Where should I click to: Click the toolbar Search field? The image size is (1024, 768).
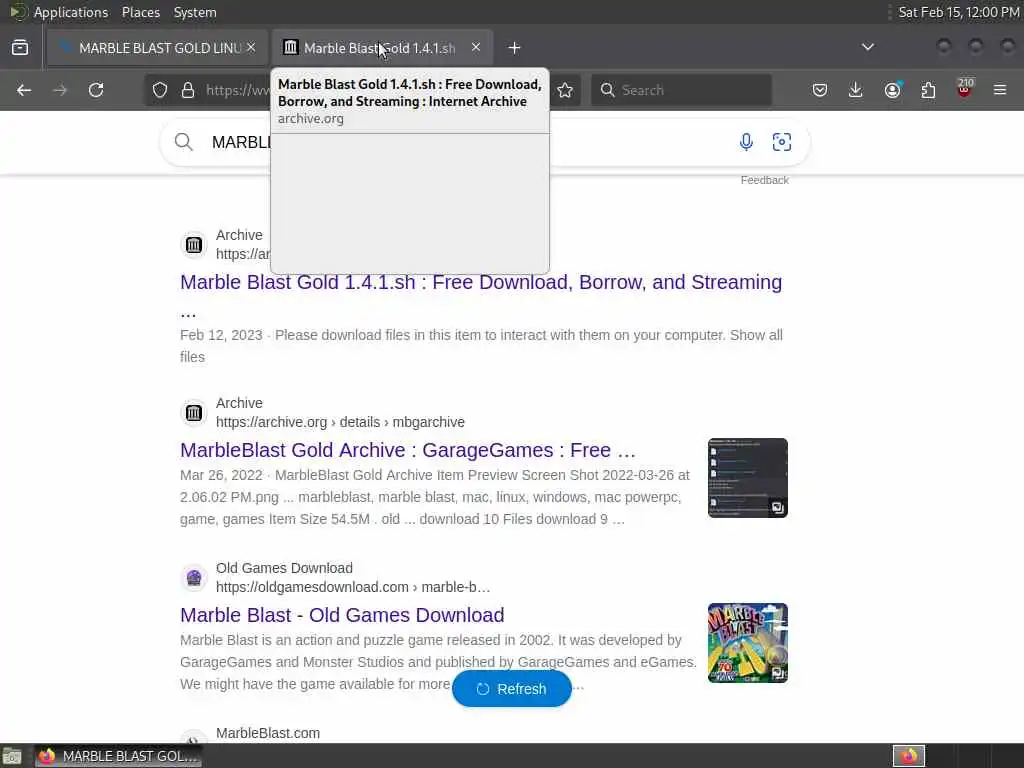coord(681,90)
